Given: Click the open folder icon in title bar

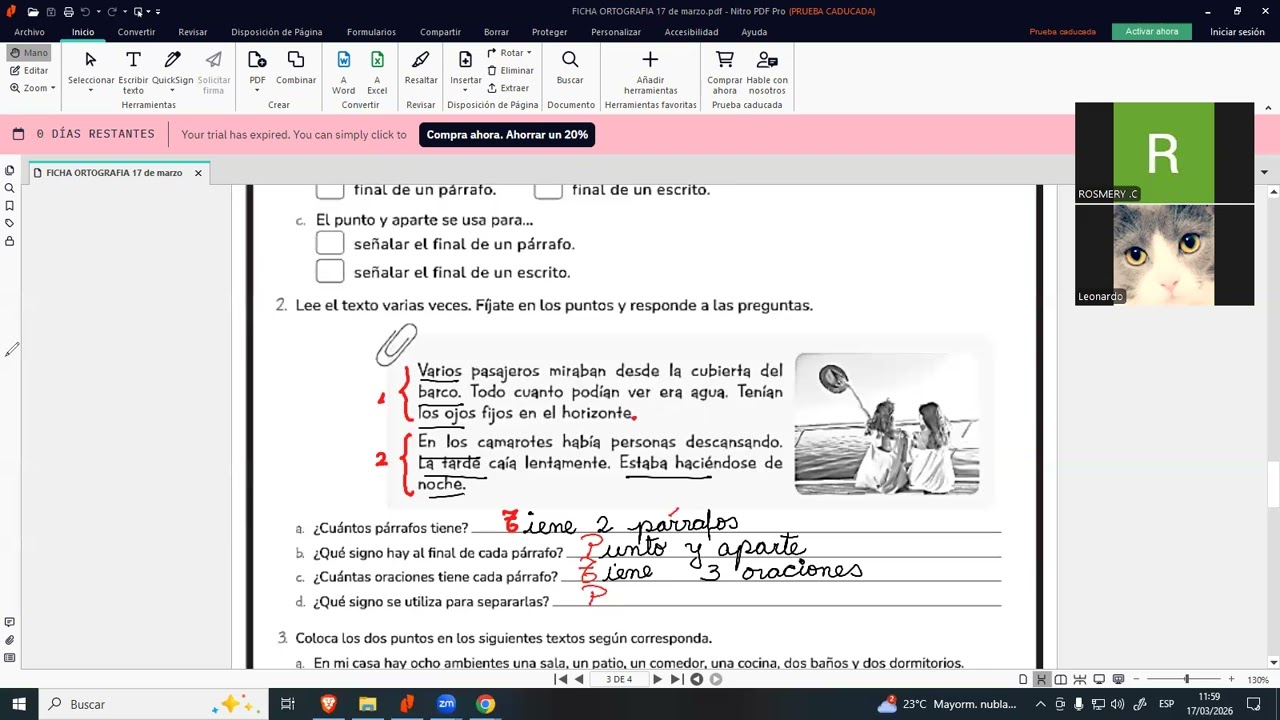Looking at the screenshot, I should (x=33, y=11).
